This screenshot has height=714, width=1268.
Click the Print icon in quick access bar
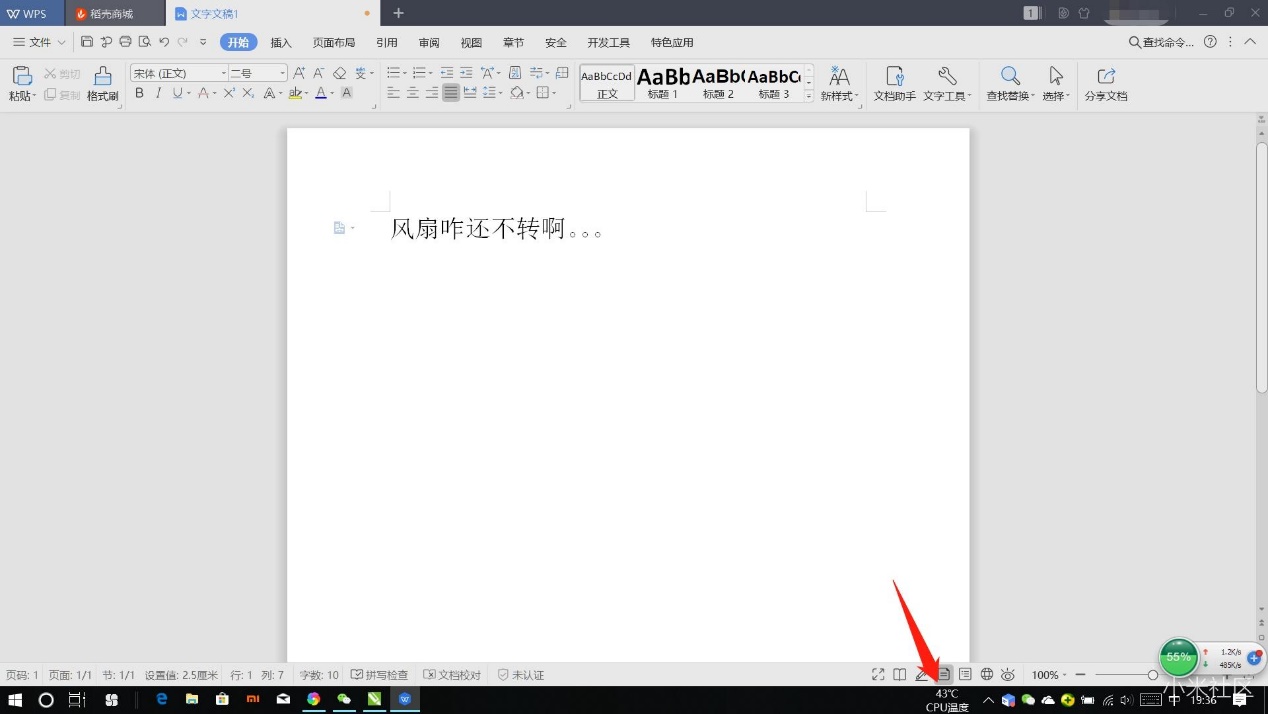point(125,42)
